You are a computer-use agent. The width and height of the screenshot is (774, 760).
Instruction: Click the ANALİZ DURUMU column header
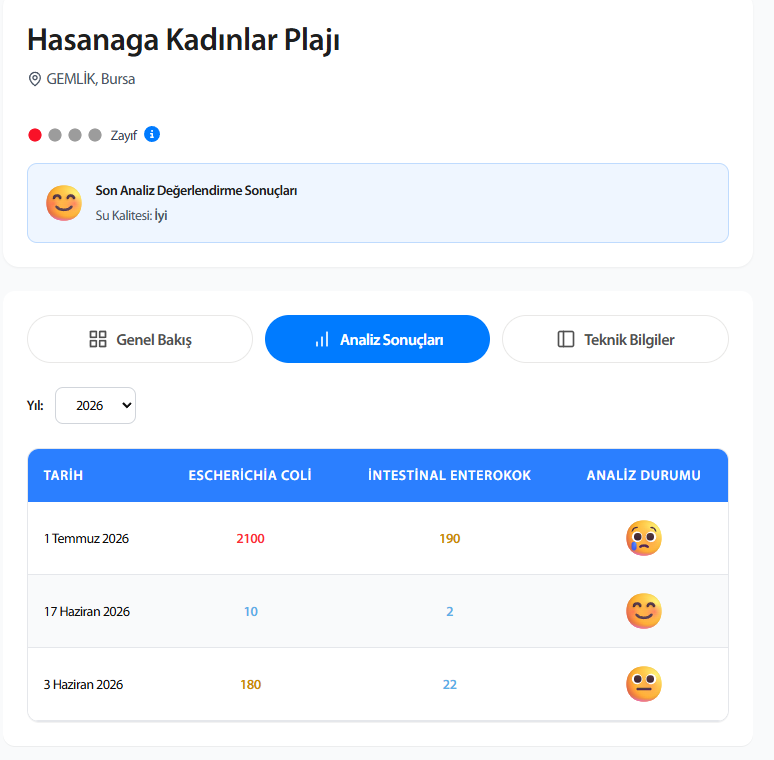click(643, 475)
